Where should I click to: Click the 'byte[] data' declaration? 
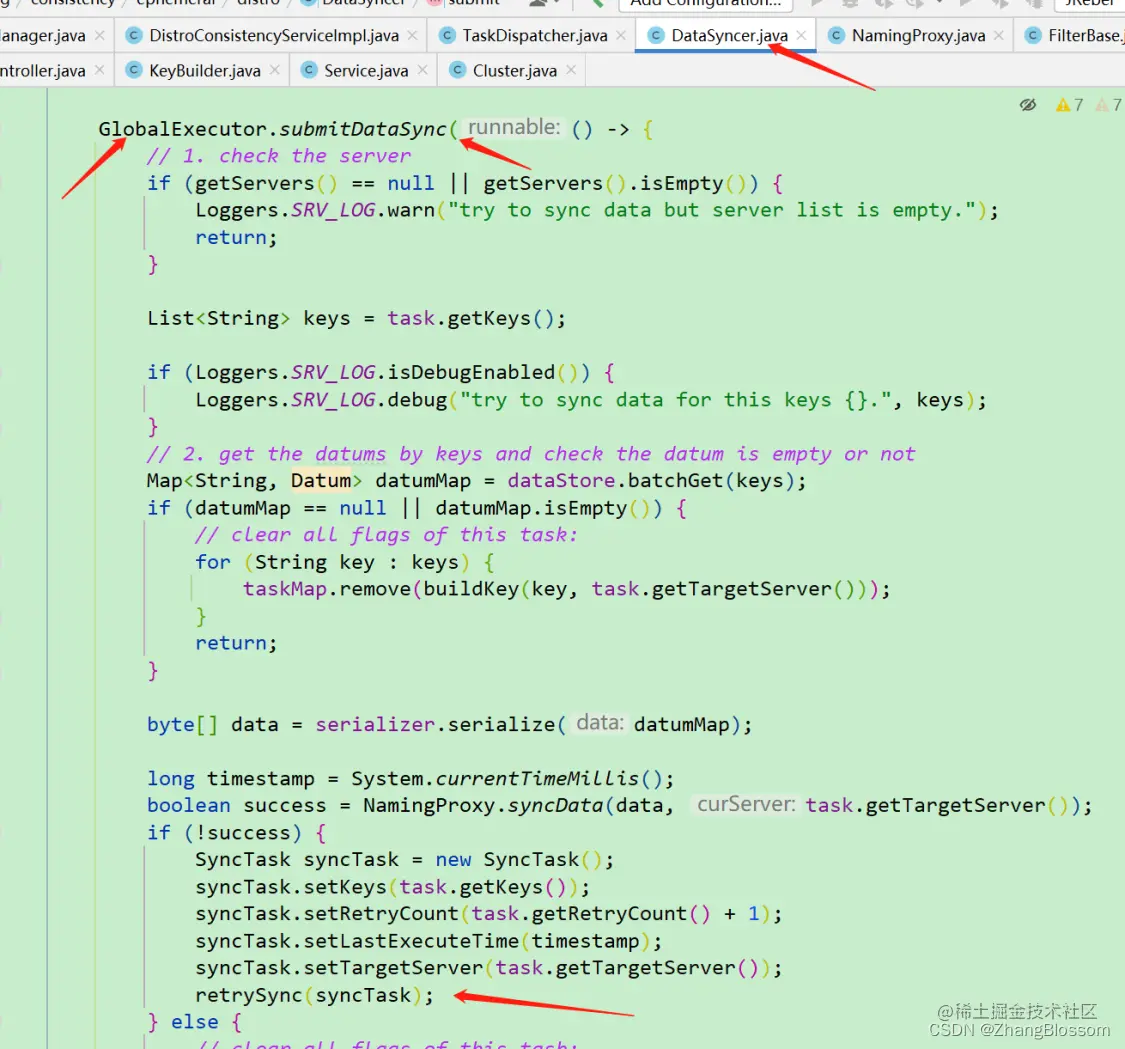(212, 725)
